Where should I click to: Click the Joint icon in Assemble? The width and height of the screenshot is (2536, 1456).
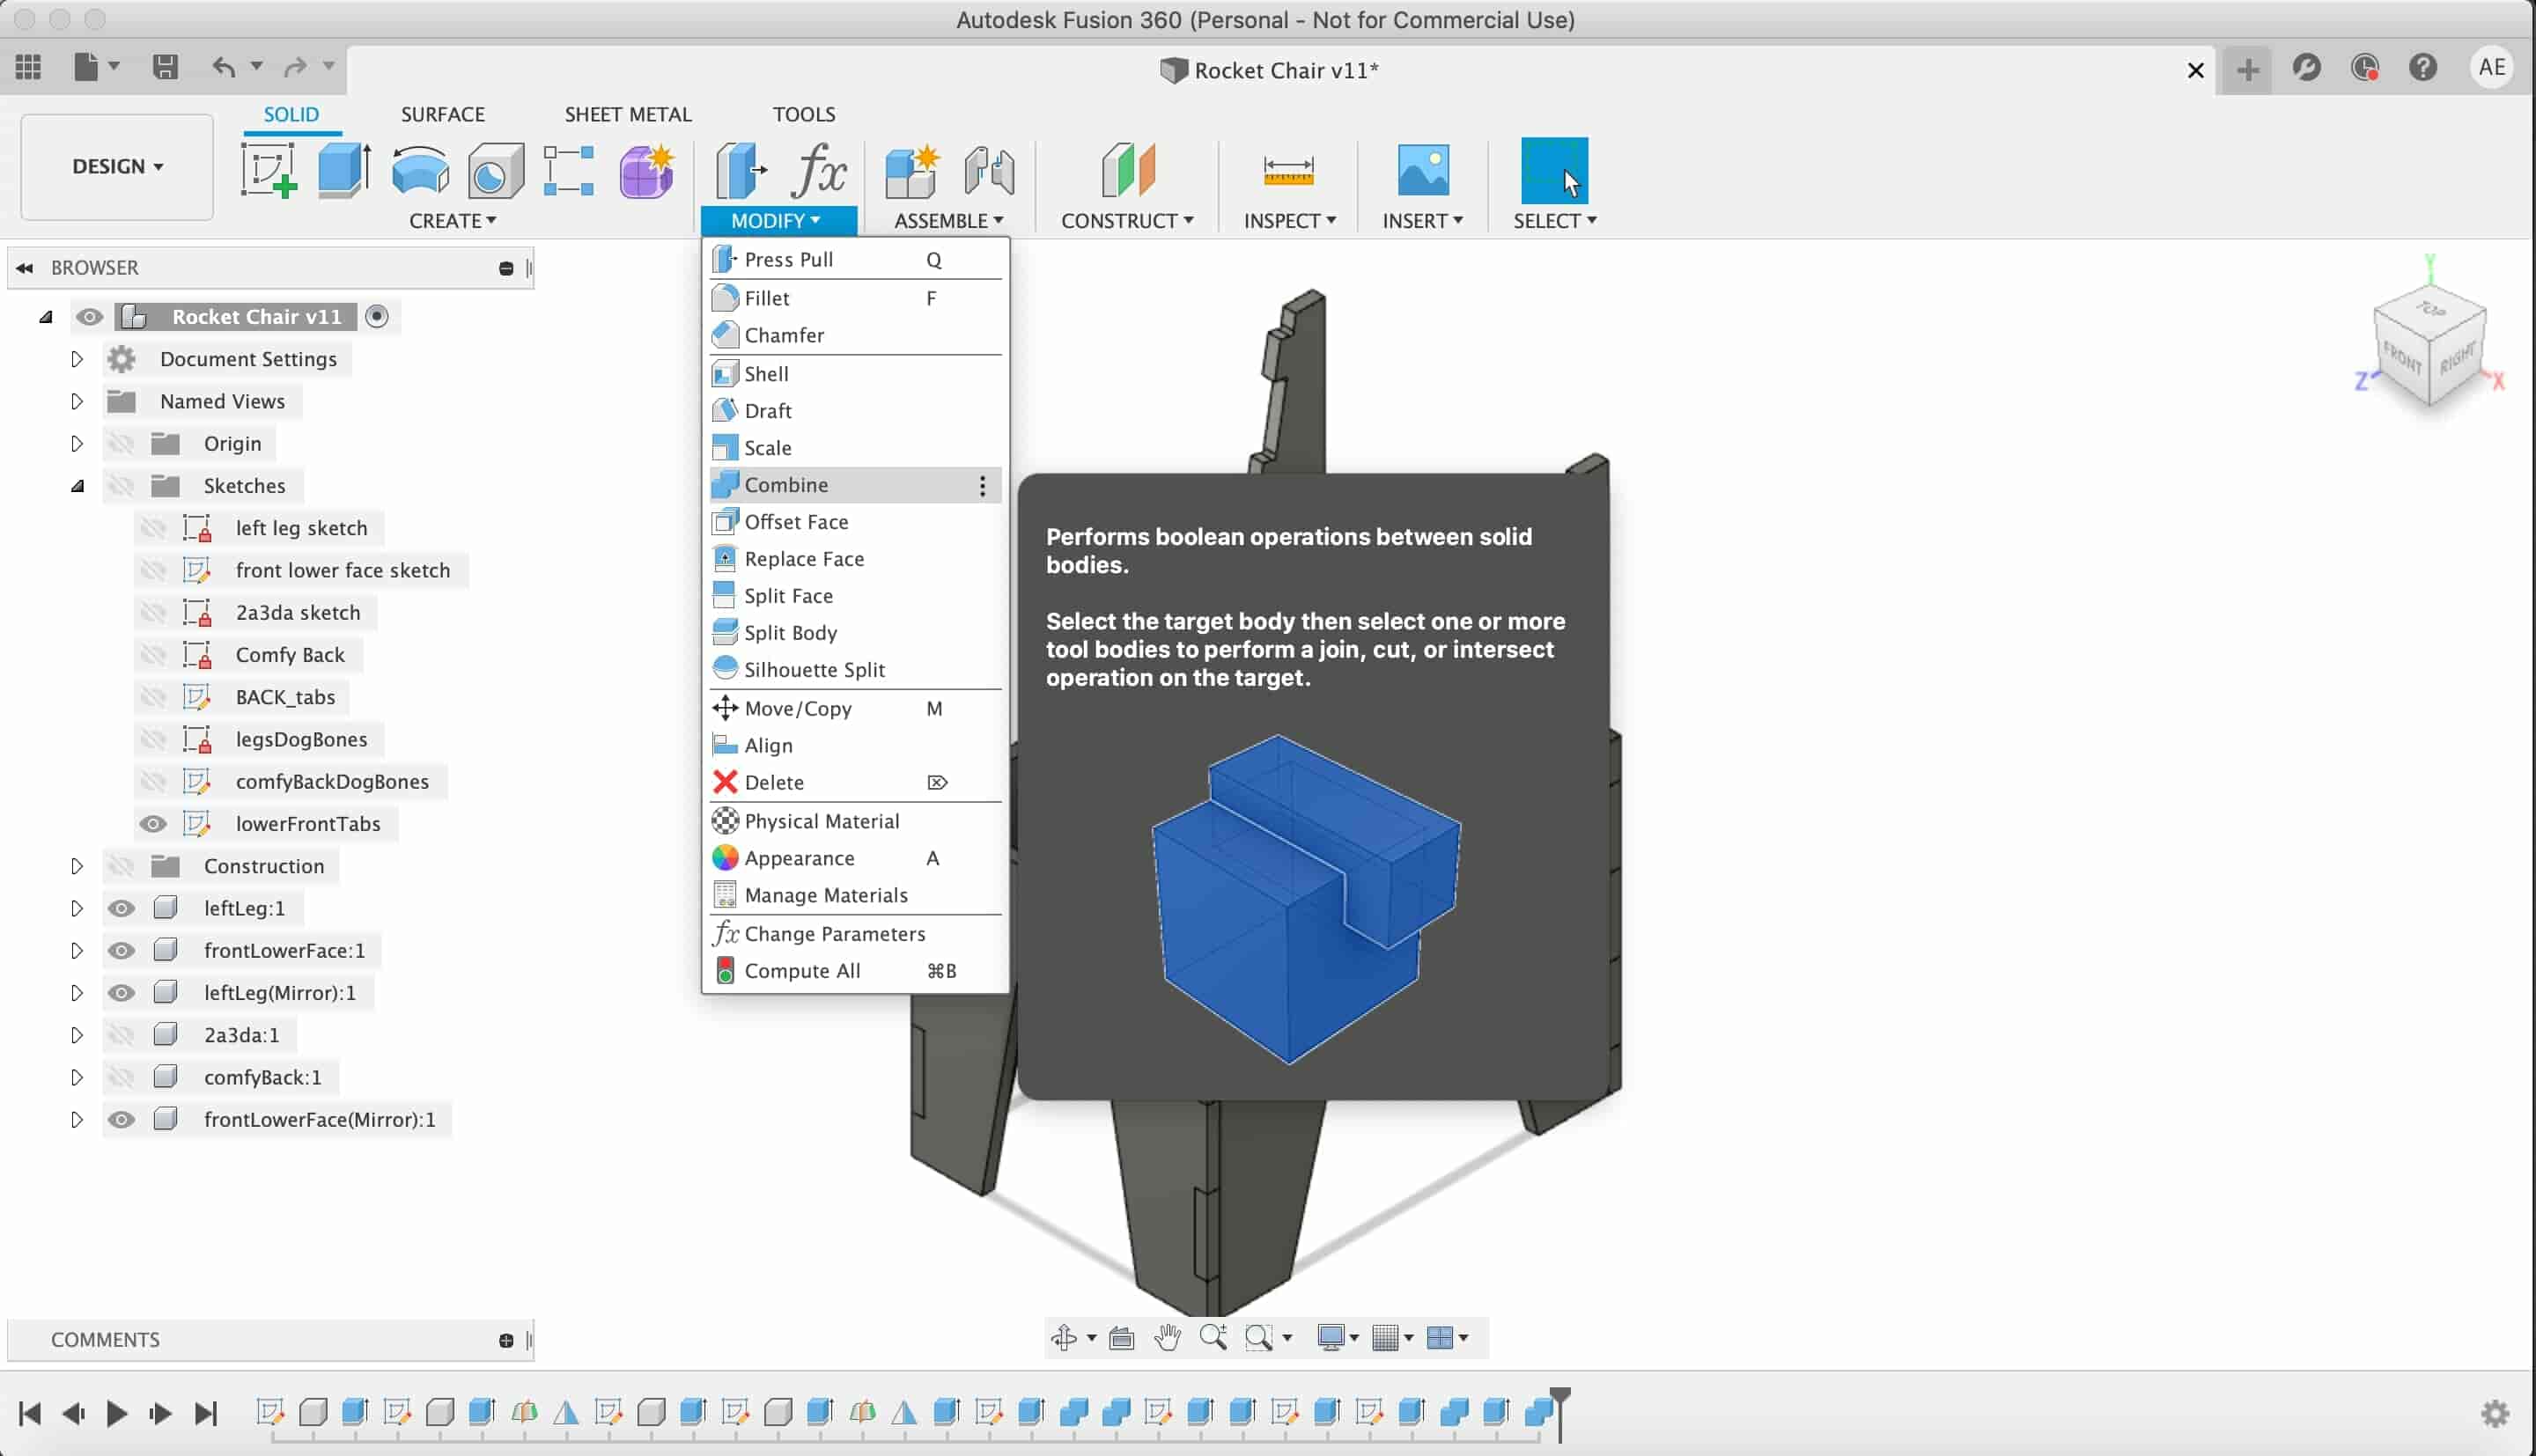click(x=989, y=170)
